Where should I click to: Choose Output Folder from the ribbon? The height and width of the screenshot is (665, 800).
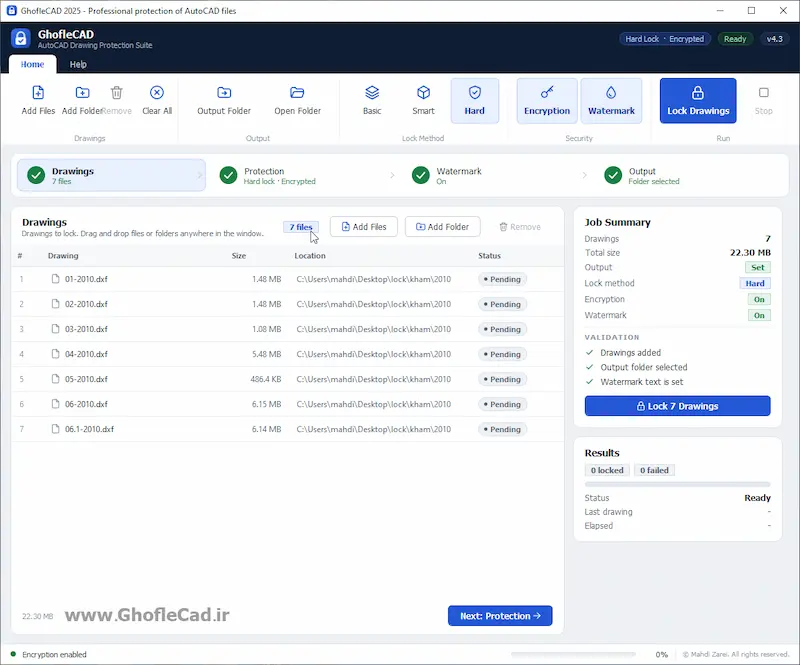click(224, 101)
